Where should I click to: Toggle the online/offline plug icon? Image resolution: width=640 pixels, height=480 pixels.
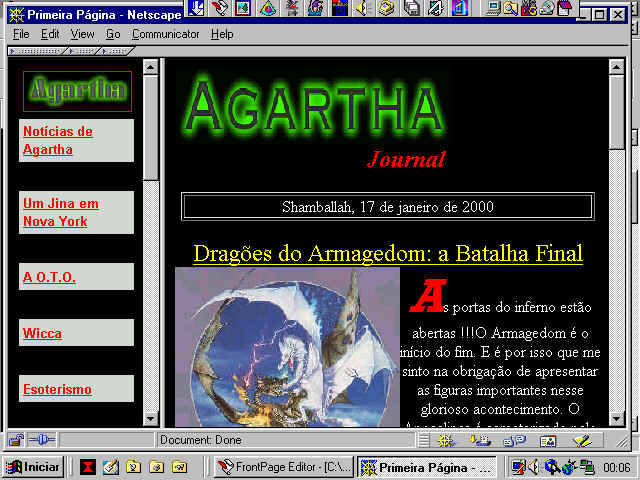(42, 440)
